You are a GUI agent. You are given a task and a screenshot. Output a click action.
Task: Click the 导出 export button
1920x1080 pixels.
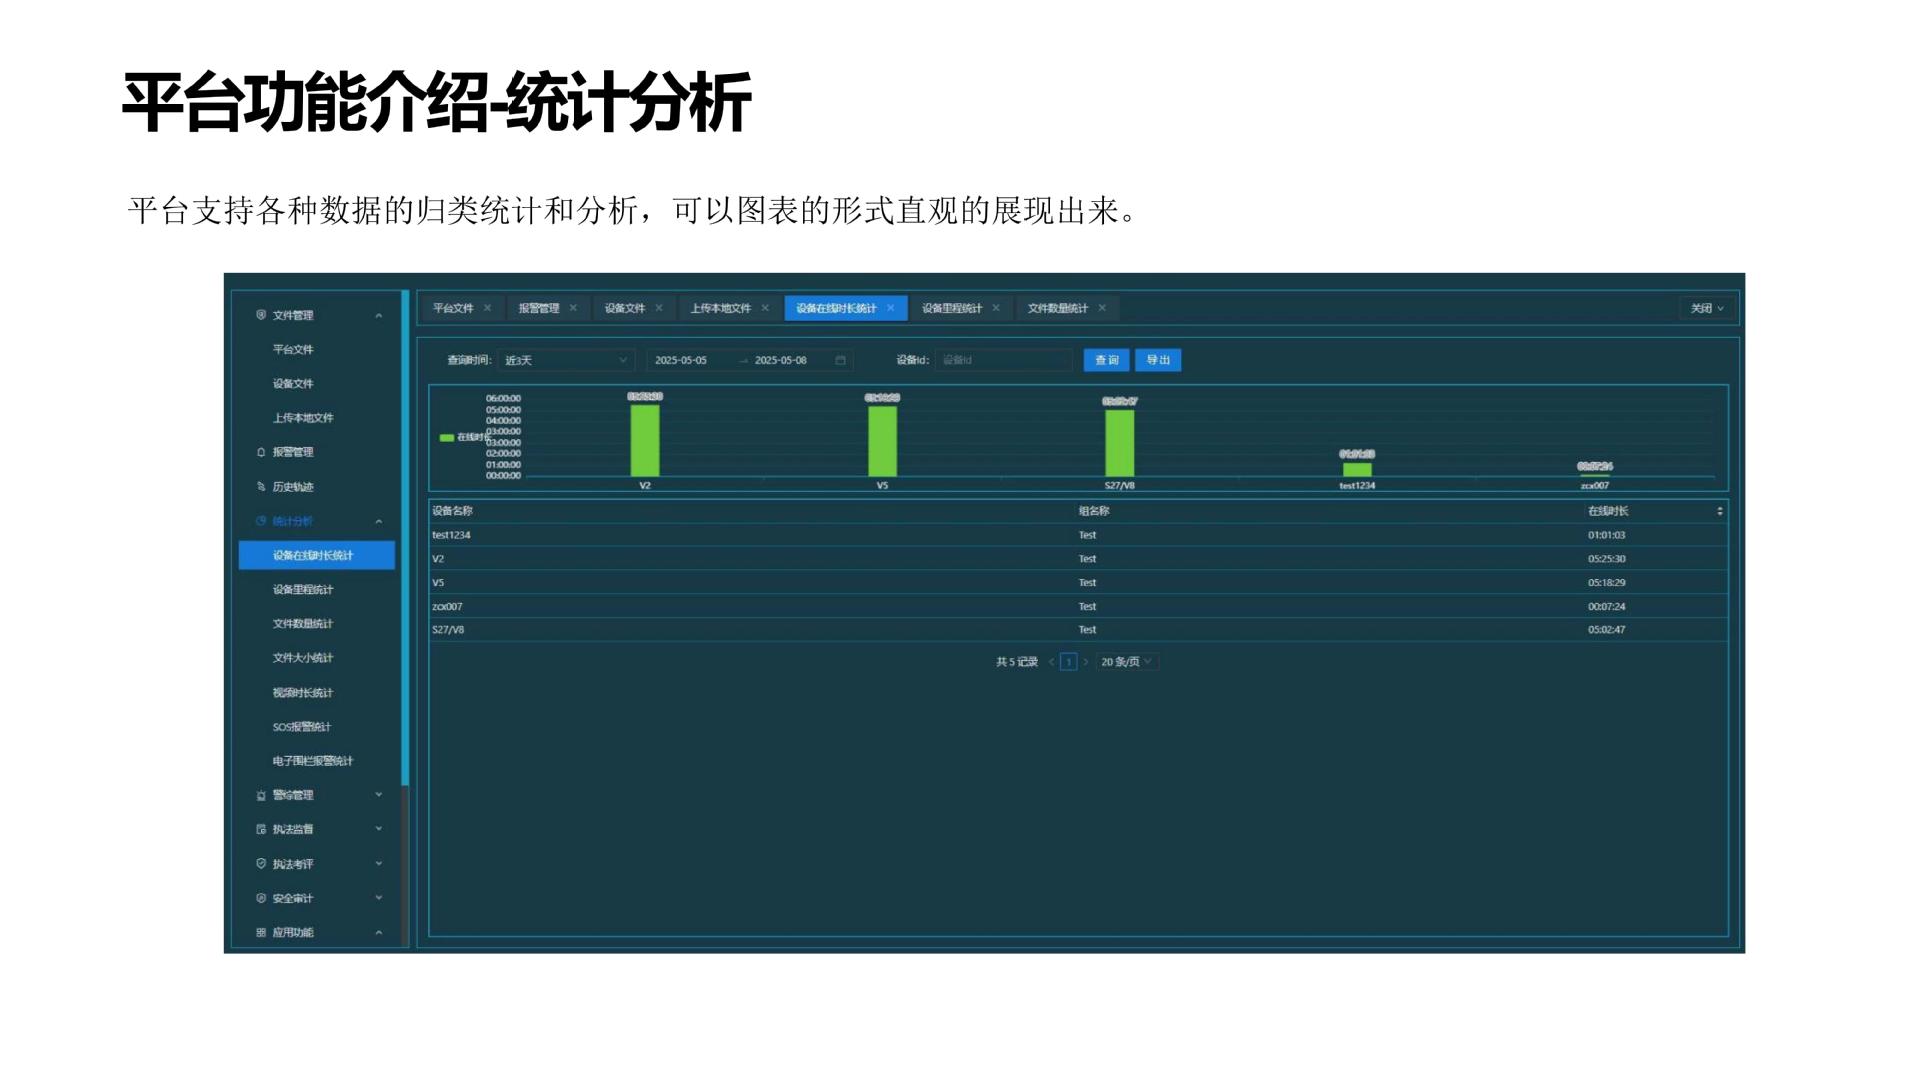[1159, 360]
